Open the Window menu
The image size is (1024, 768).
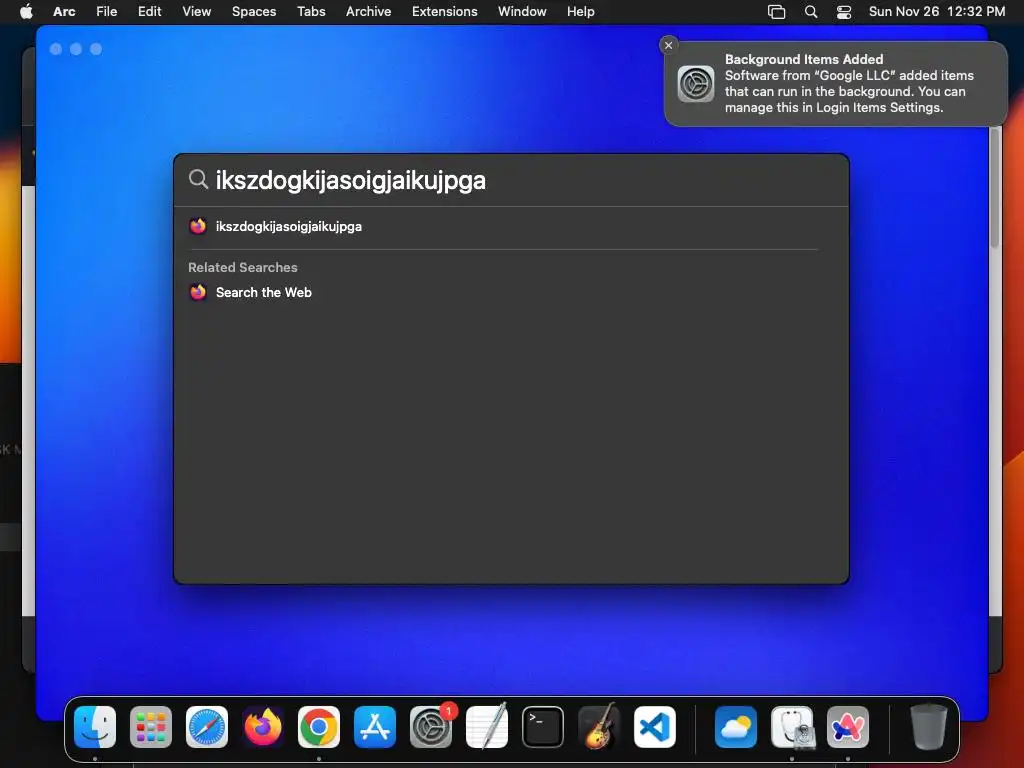(x=522, y=11)
